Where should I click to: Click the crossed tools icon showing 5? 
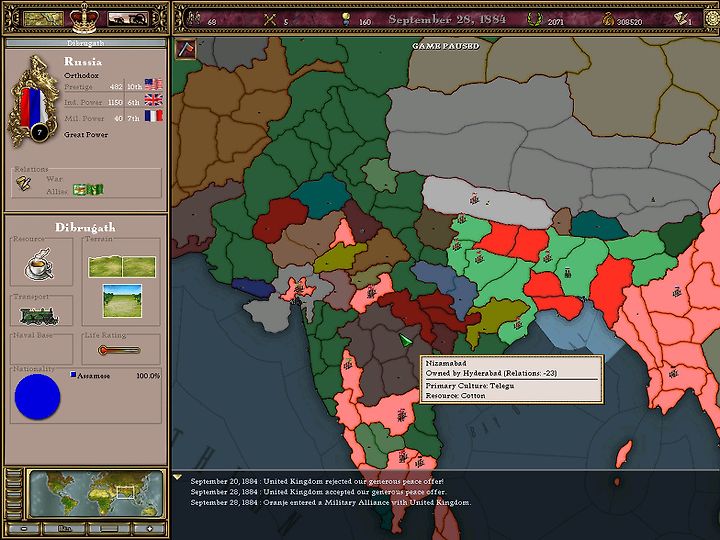click(x=270, y=19)
